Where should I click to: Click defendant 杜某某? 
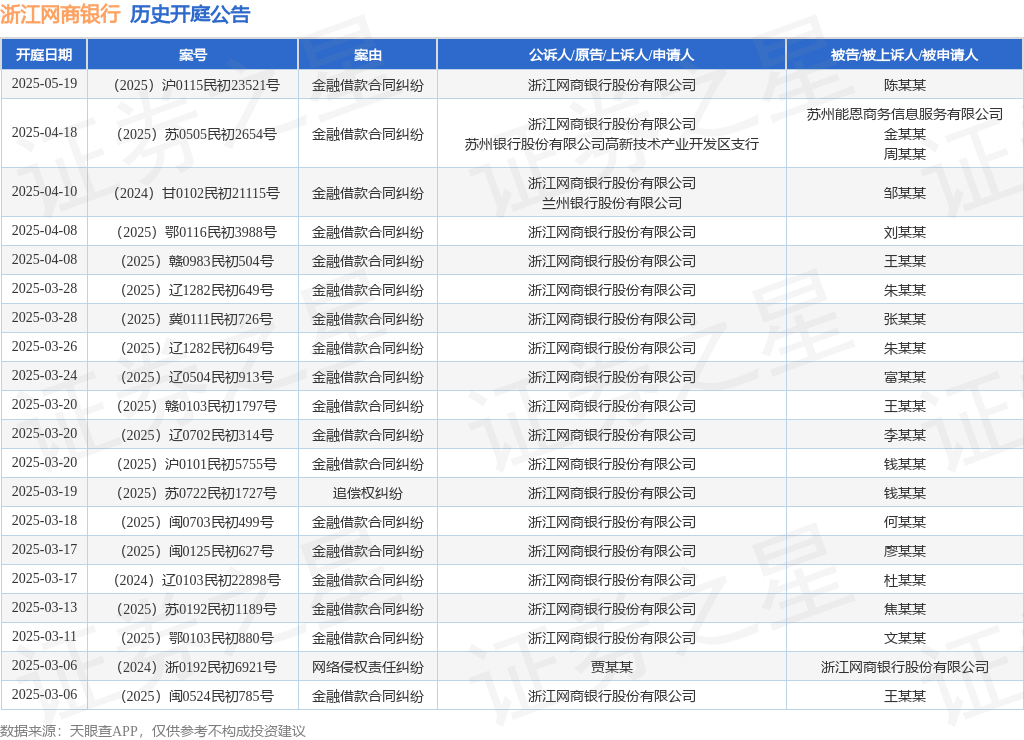coord(904,581)
